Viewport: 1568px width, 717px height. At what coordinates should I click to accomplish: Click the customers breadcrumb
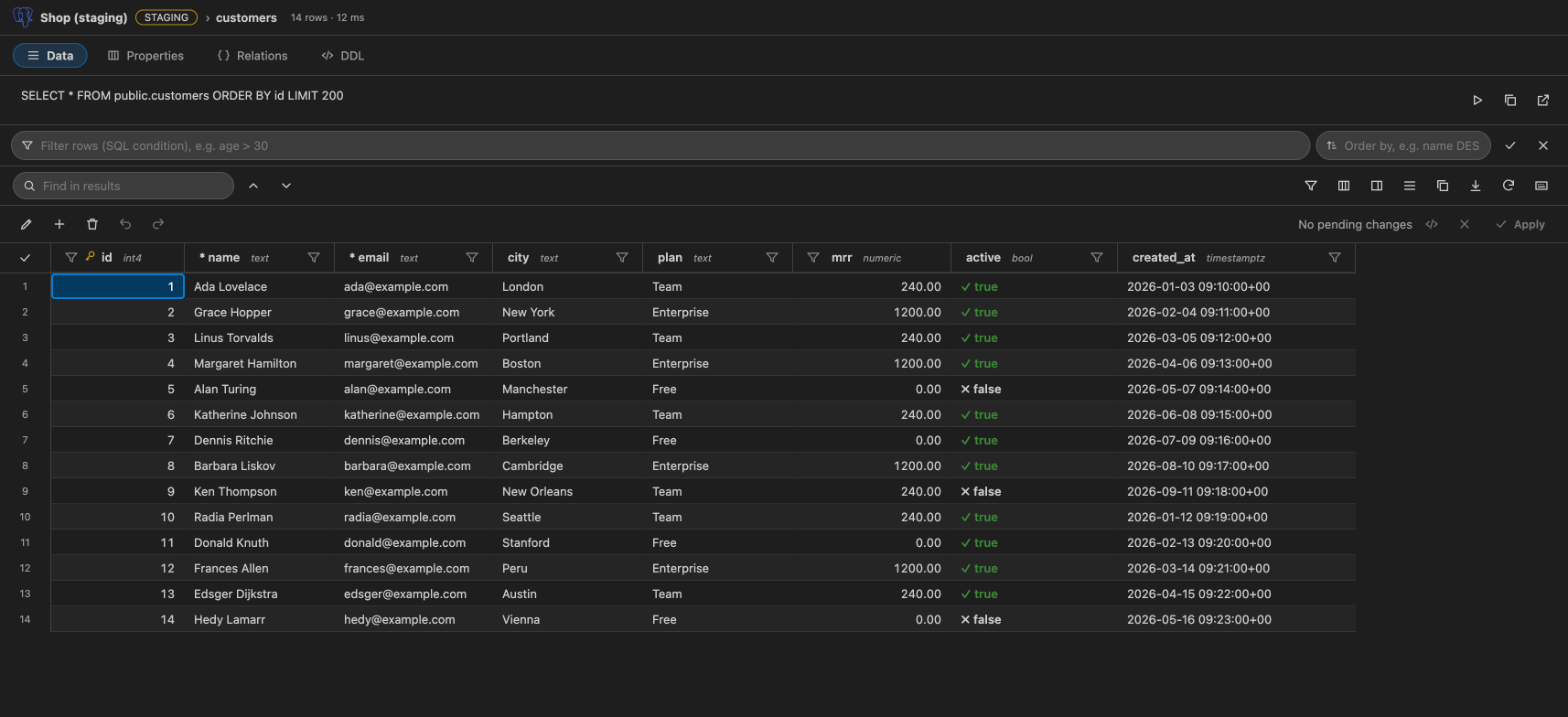[246, 18]
